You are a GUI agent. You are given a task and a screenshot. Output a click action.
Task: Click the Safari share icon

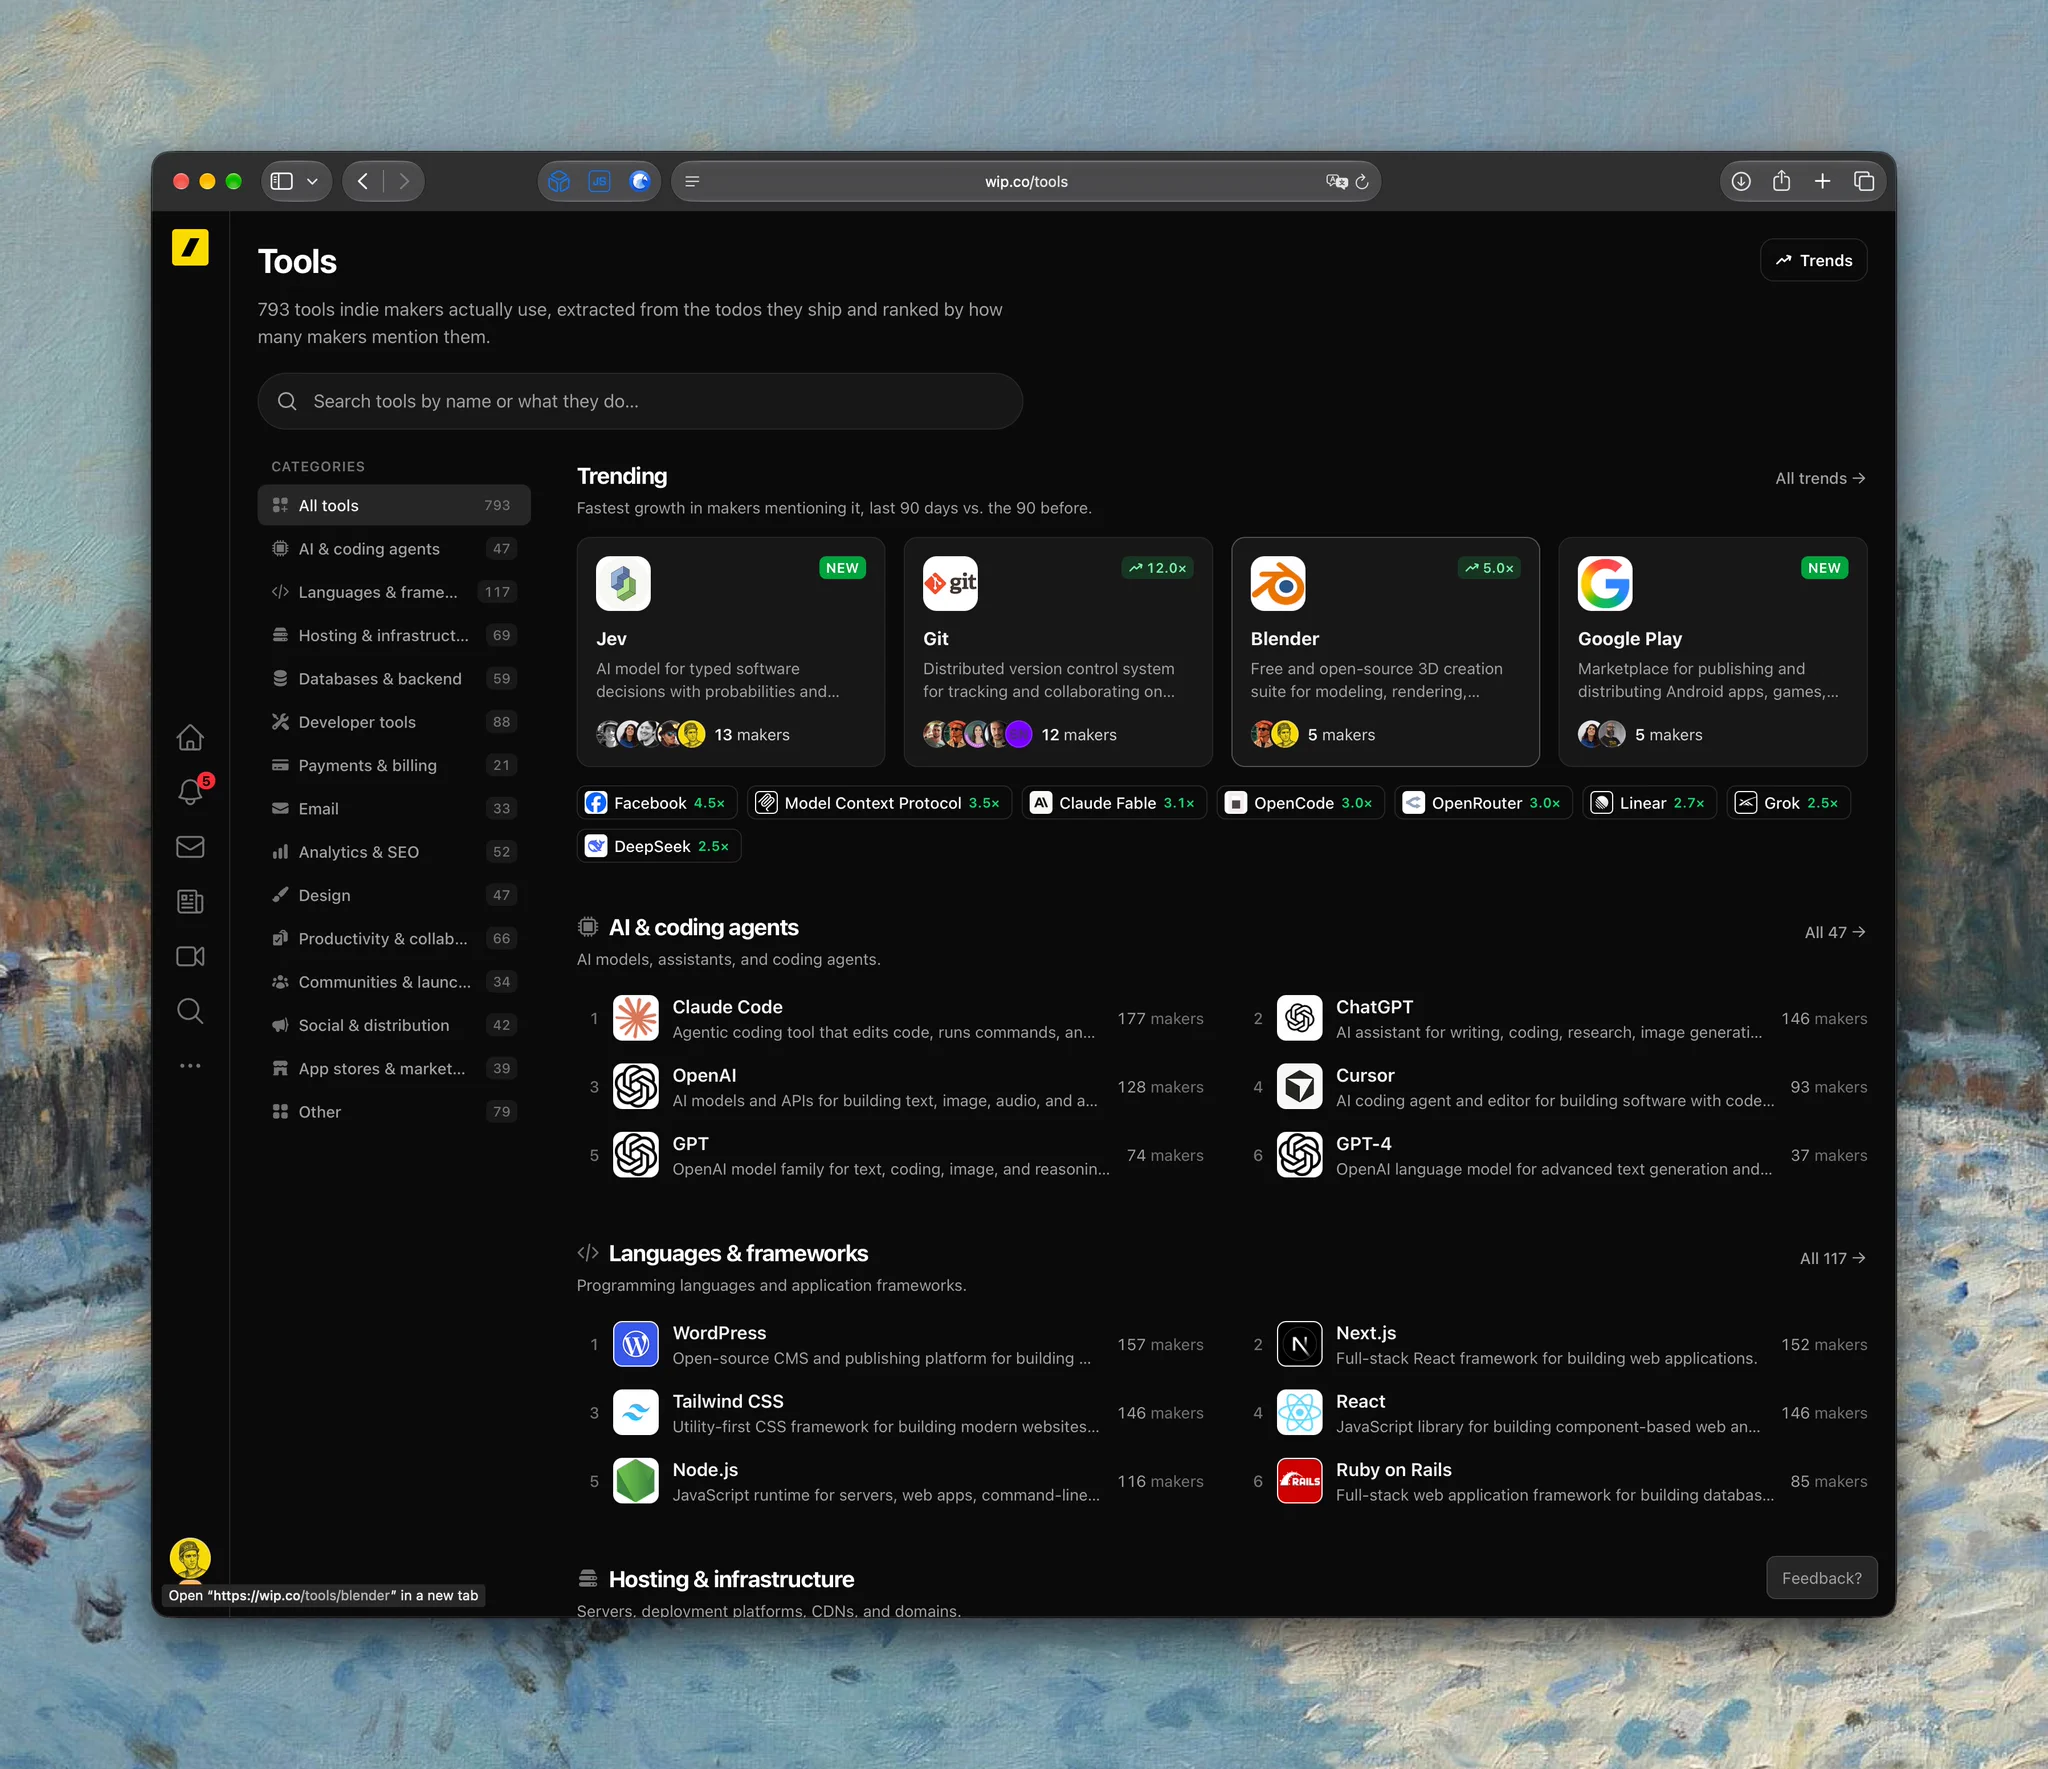1781,181
